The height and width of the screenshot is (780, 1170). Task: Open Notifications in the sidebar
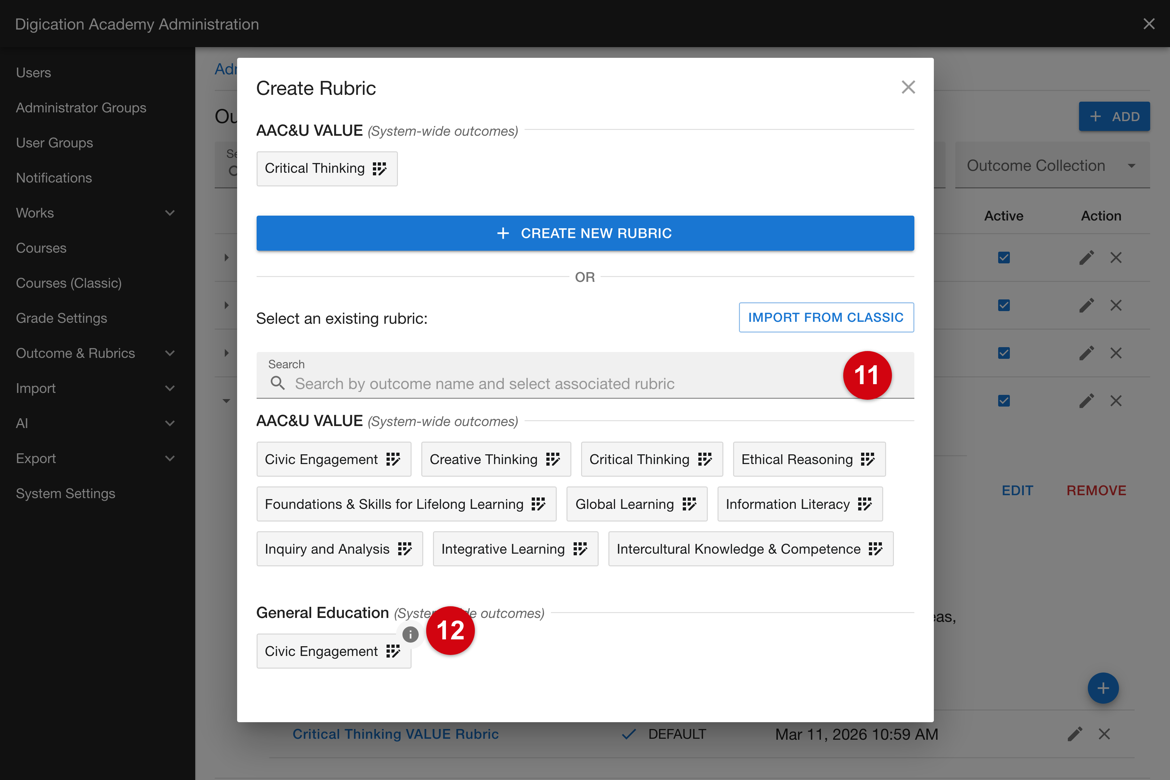tap(54, 178)
